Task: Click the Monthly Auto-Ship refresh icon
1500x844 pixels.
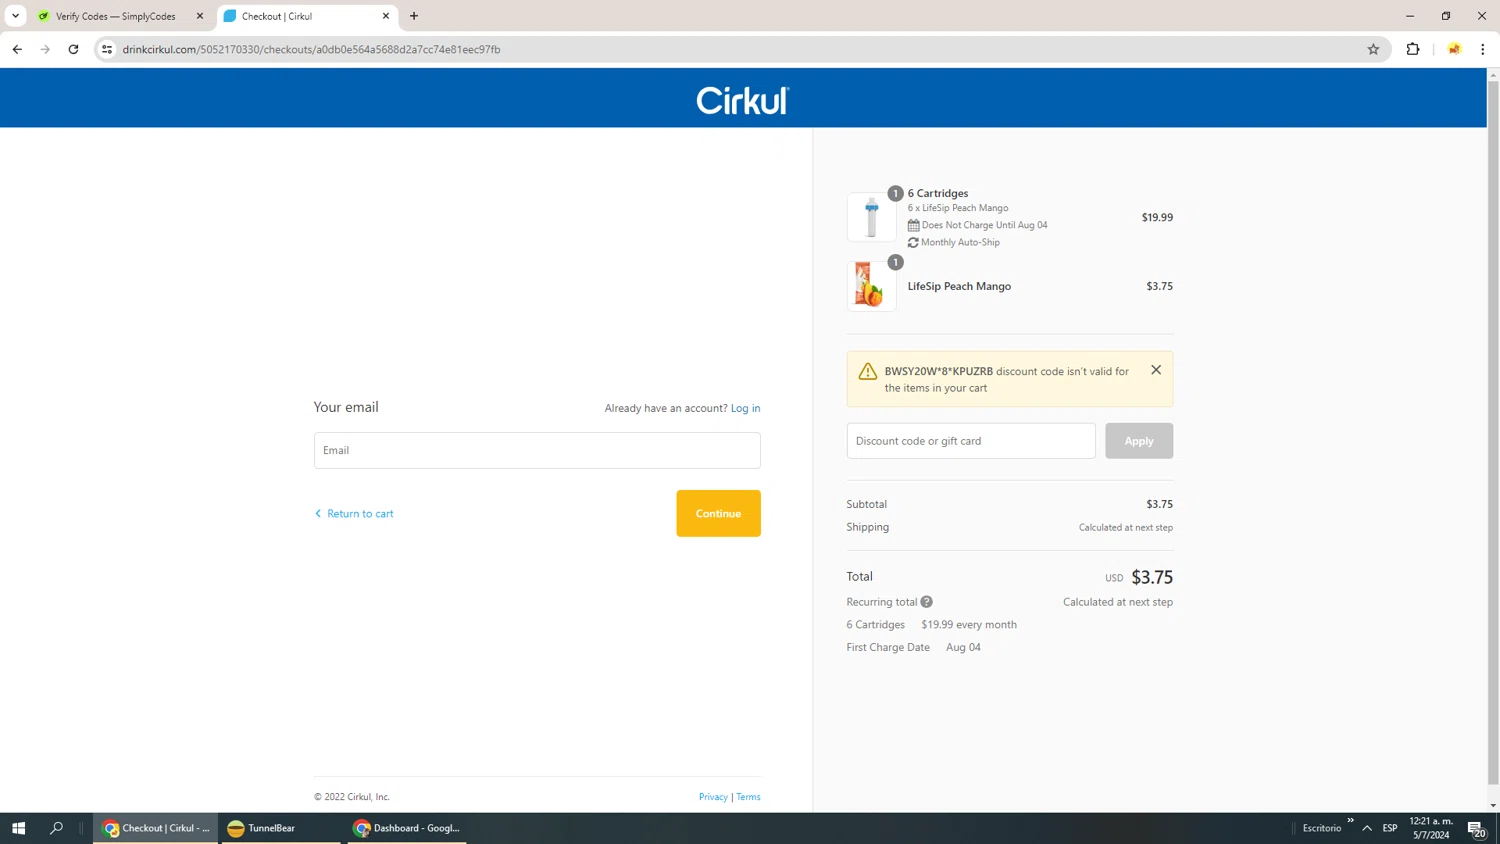Action: tap(913, 243)
